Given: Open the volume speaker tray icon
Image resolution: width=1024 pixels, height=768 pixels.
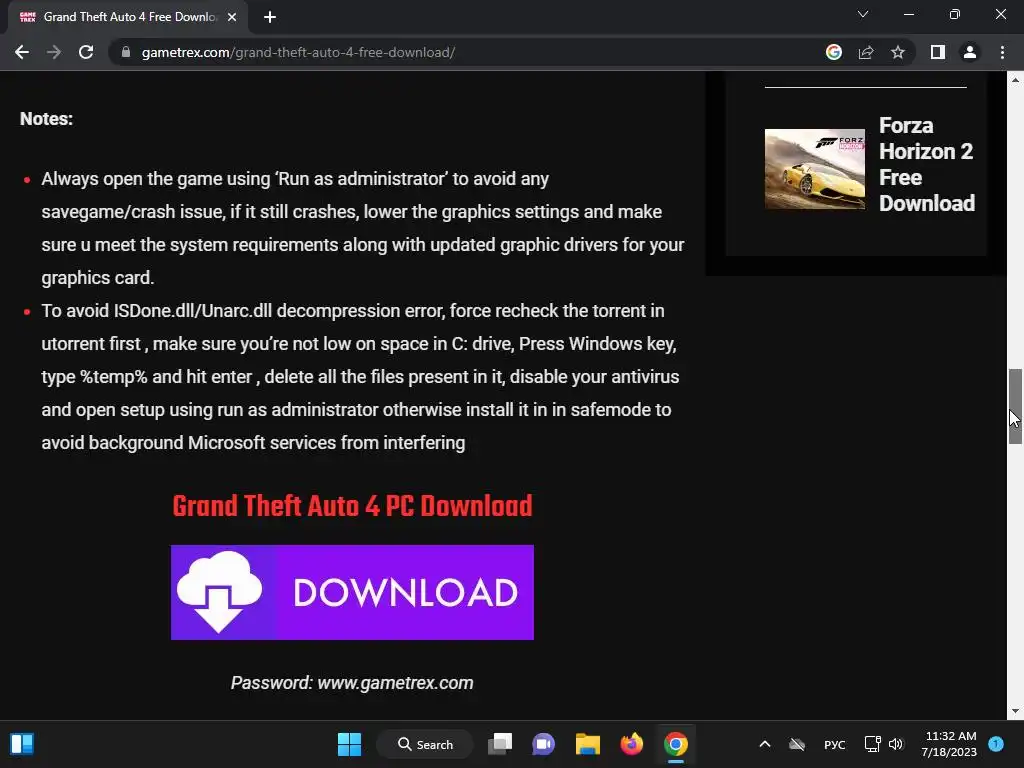Looking at the screenshot, I should tap(896, 744).
